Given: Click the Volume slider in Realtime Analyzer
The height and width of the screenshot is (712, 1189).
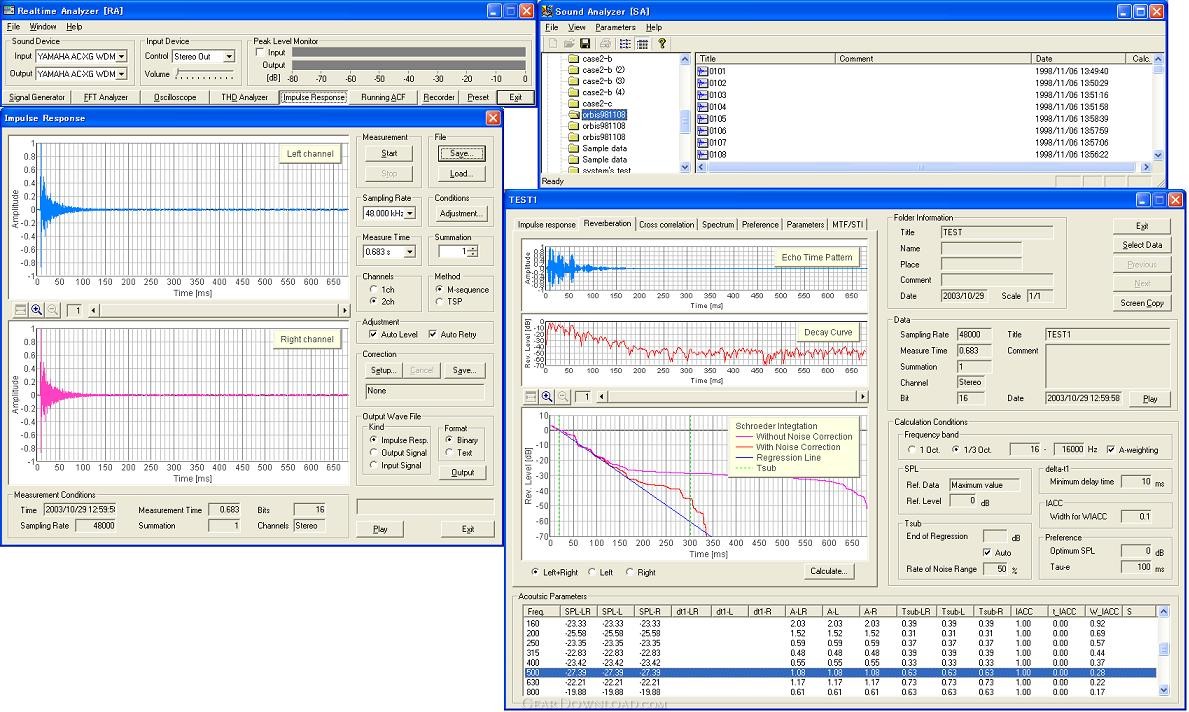Looking at the screenshot, I should click(x=205, y=74).
